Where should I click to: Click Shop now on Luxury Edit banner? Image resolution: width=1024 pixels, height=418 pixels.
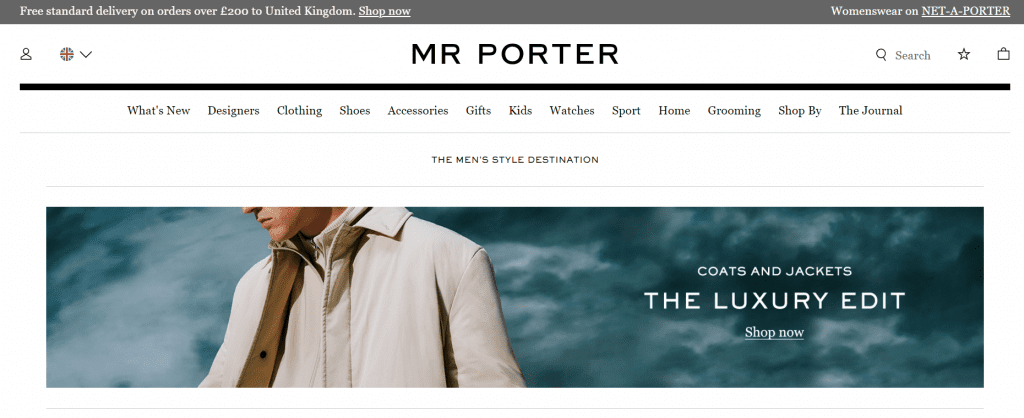coord(775,332)
